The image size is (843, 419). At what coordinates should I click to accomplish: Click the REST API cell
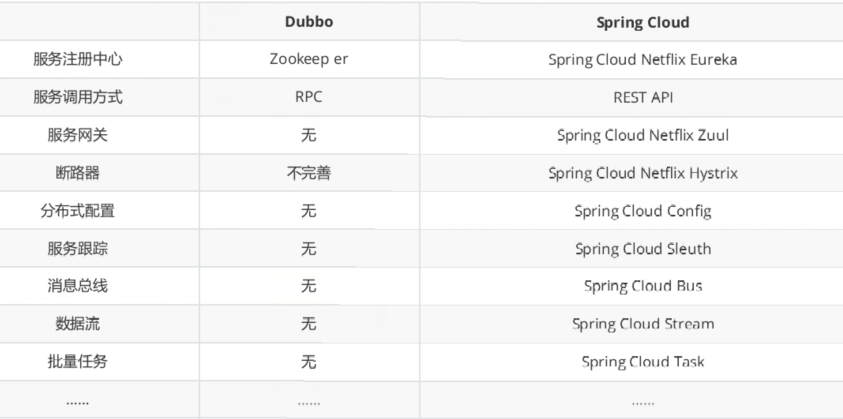[x=642, y=98]
